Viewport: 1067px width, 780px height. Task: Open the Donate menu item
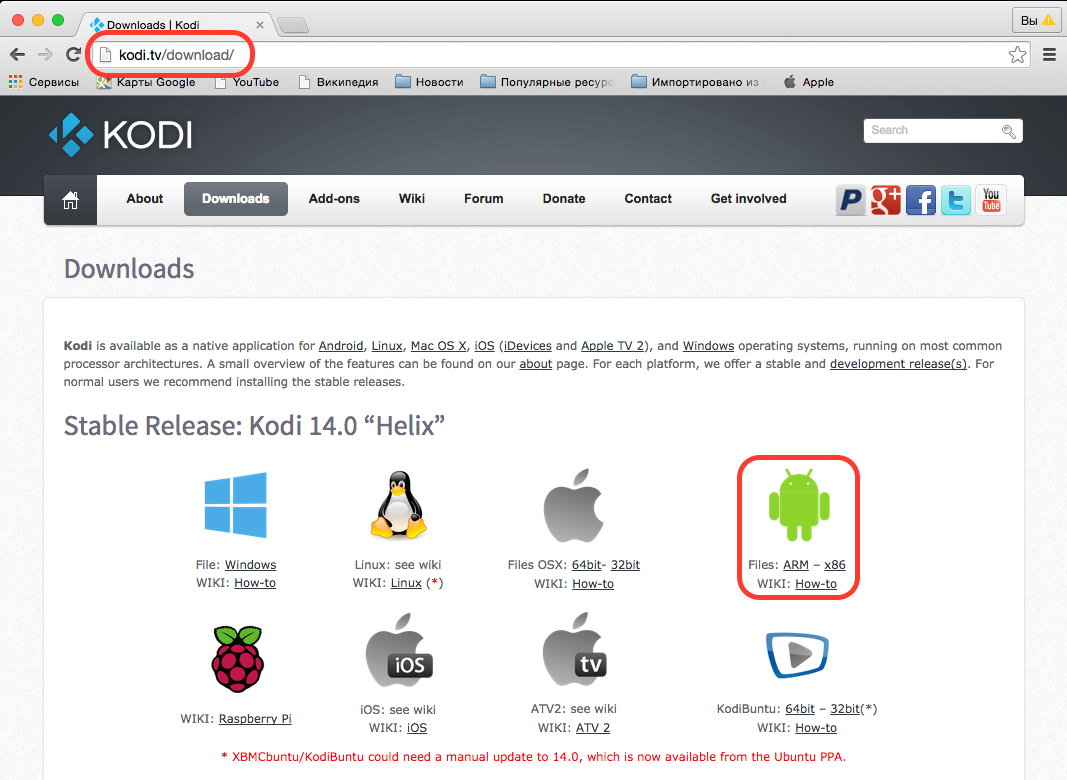[564, 199]
